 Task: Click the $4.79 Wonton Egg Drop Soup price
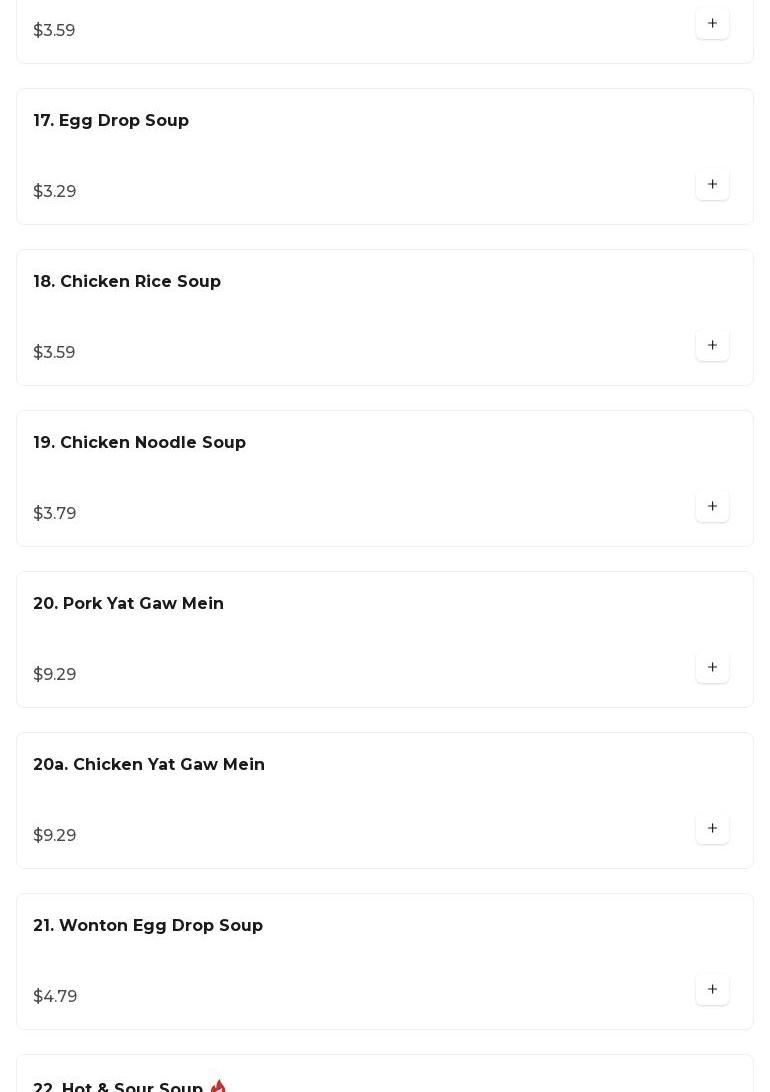tap(55, 997)
